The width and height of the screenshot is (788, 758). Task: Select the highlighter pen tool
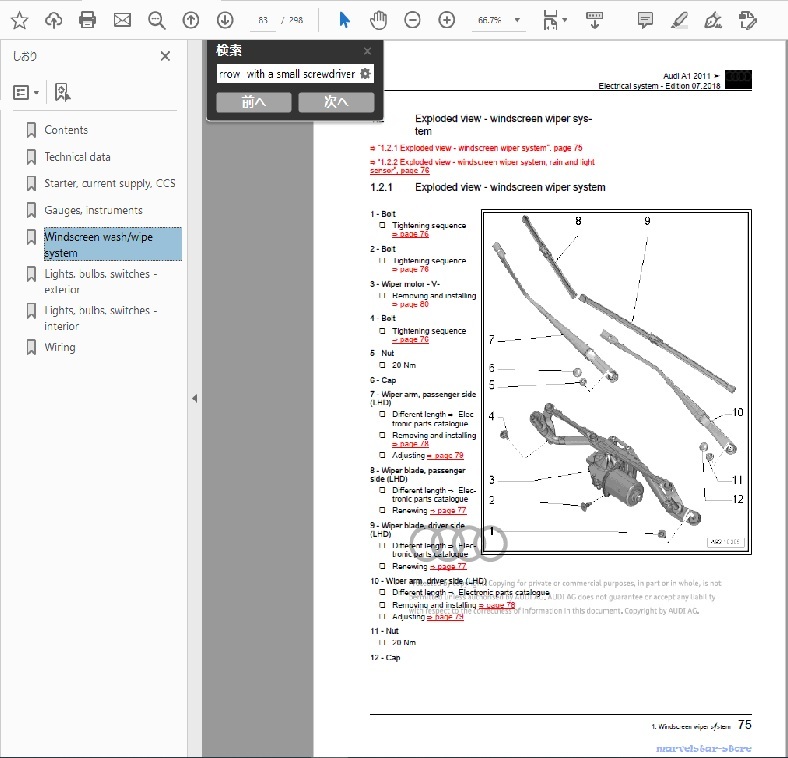pyautogui.click(x=679, y=20)
